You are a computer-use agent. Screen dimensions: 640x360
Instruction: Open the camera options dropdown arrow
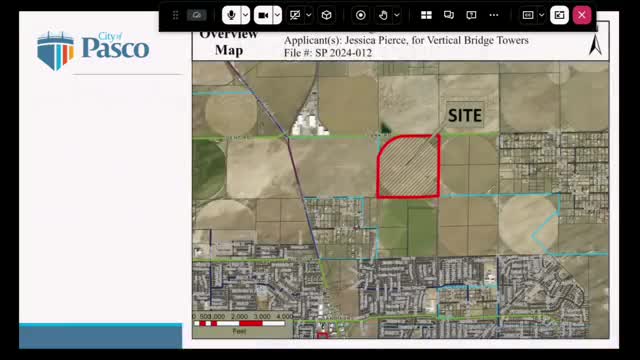click(x=277, y=15)
